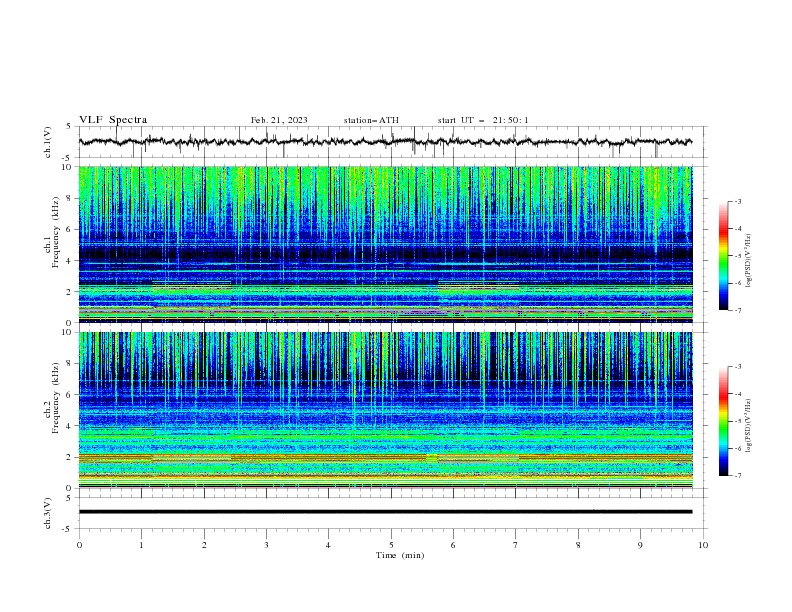This screenshot has width=792, height=612.
Task: Click the time axis tick label "5"
Action: [391, 545]
